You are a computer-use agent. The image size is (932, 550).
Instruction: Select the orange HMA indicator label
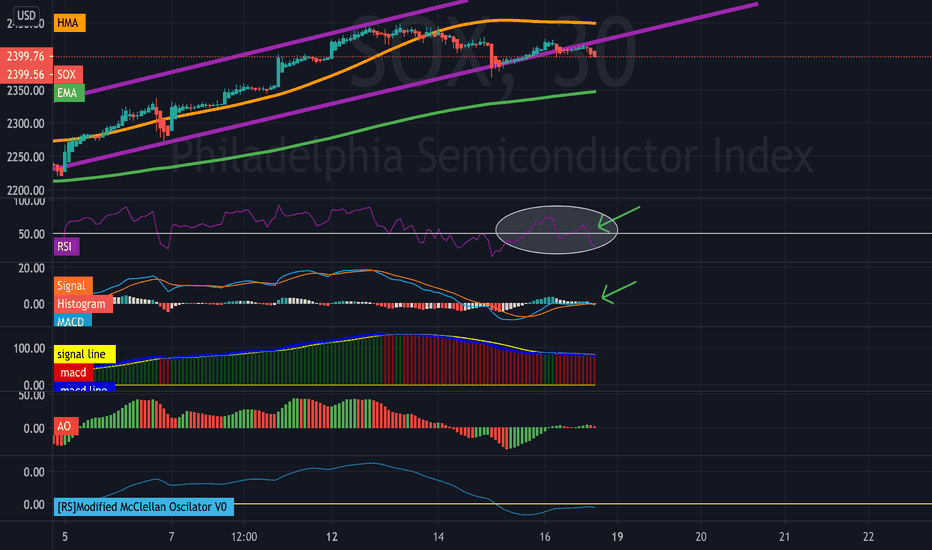pos(70,23)
